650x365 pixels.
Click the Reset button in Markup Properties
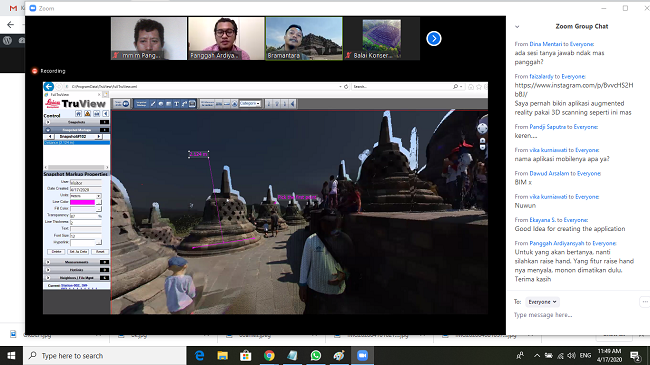pos(100,252)
